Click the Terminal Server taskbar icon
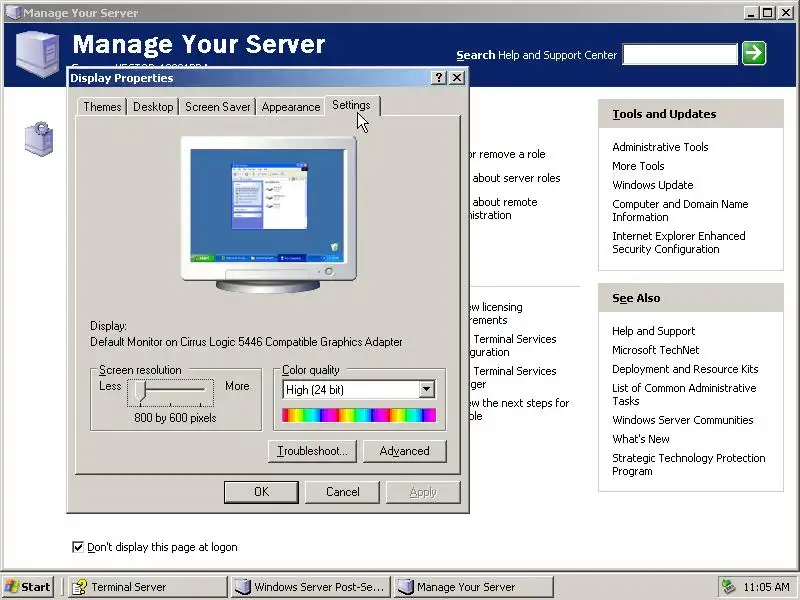The height and width of the screenshot is (600, 800). point(79,587)
